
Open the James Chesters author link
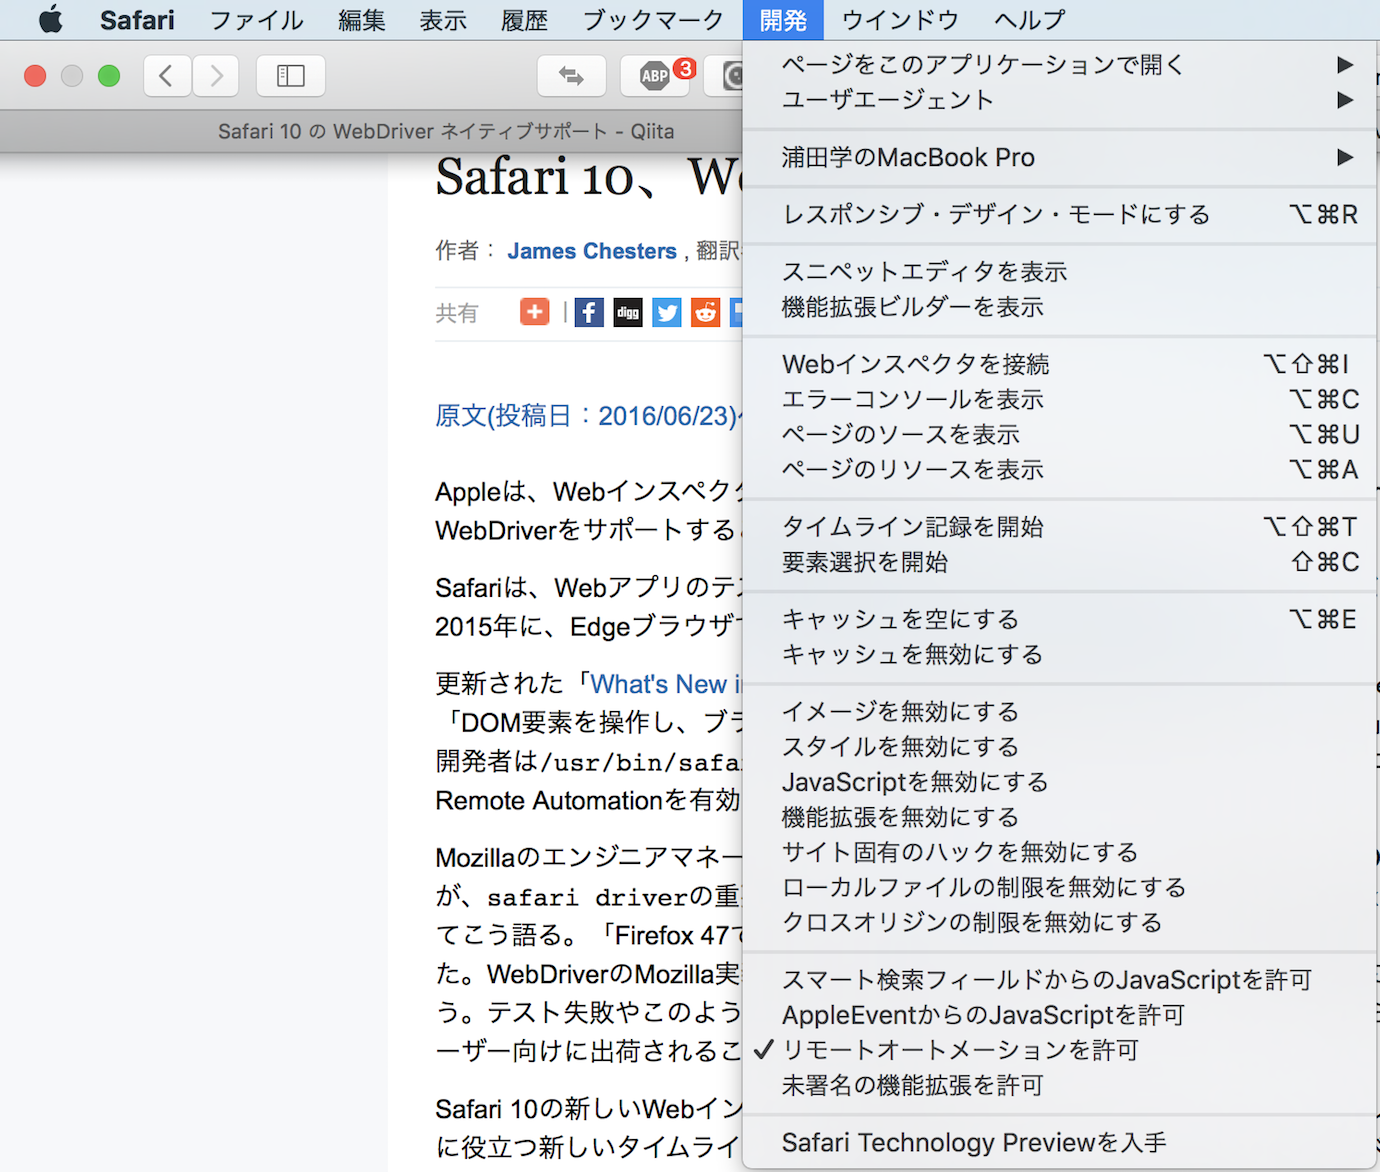(x=591, y=250)
